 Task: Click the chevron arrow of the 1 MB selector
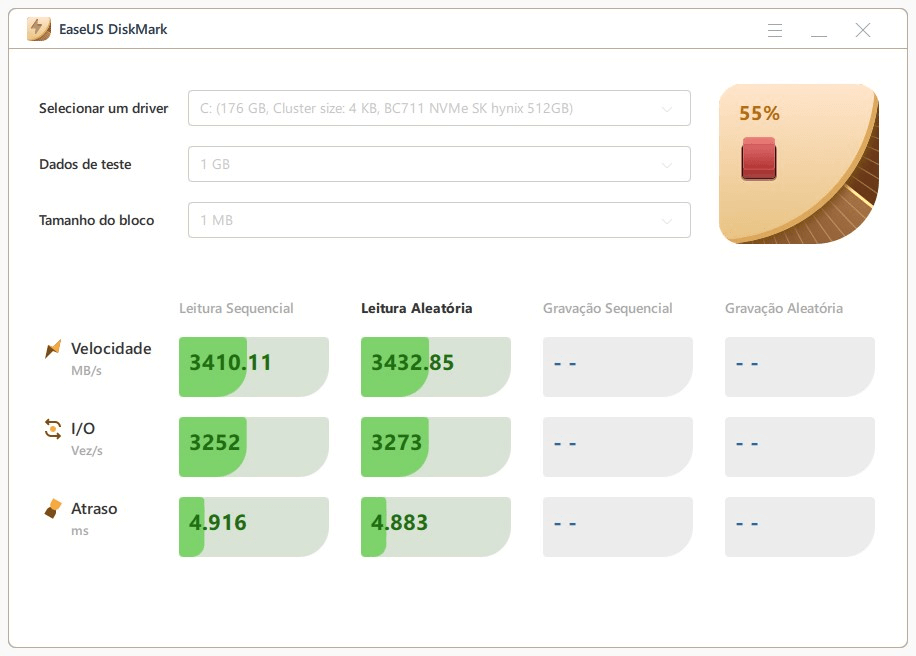(x=667, y=221)
